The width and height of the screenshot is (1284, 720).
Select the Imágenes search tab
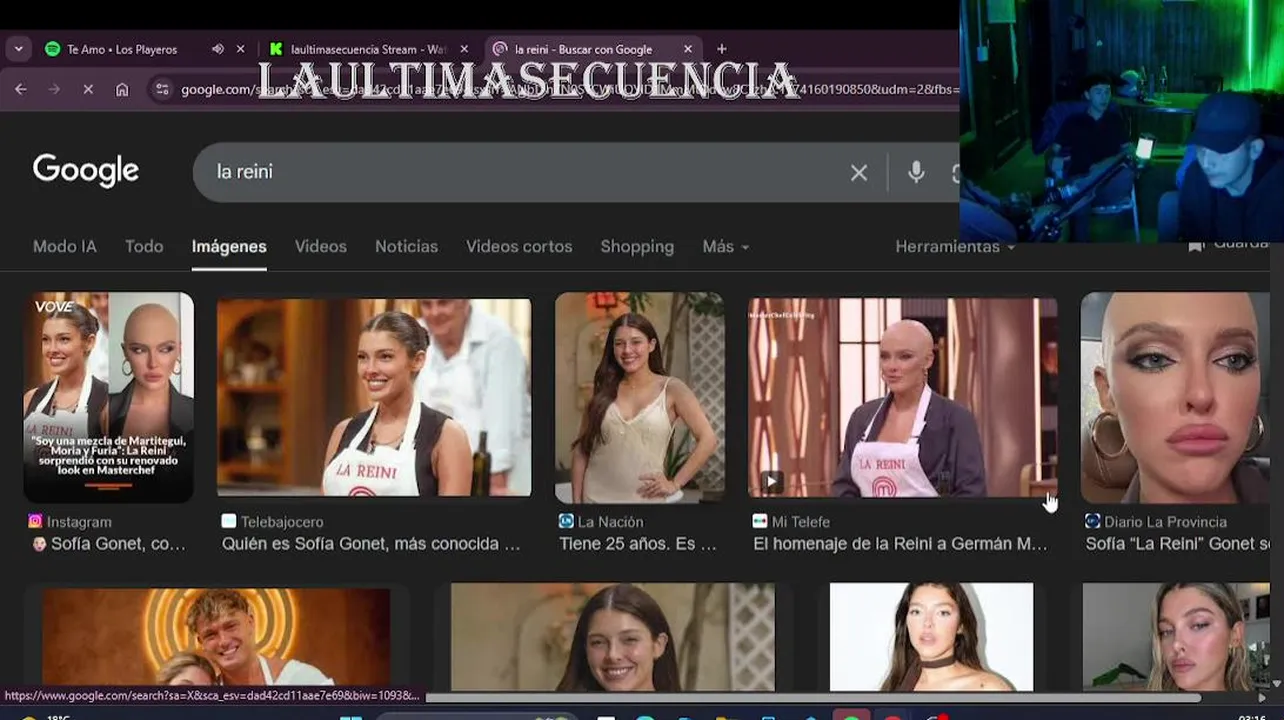229,246
